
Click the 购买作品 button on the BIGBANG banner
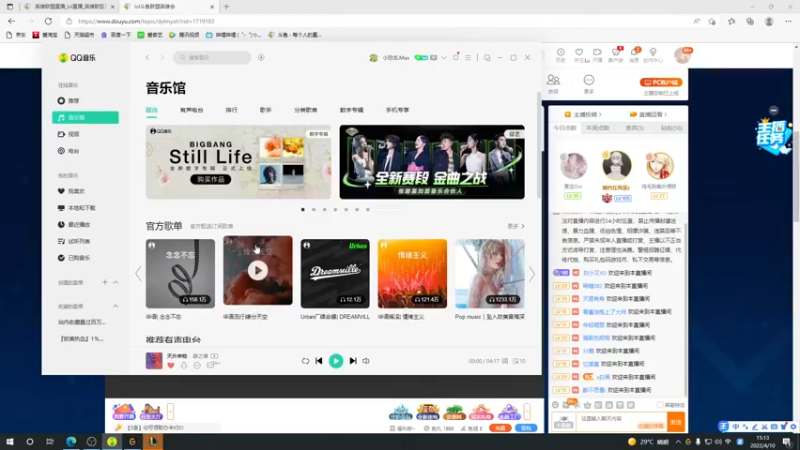pos(211,180)
